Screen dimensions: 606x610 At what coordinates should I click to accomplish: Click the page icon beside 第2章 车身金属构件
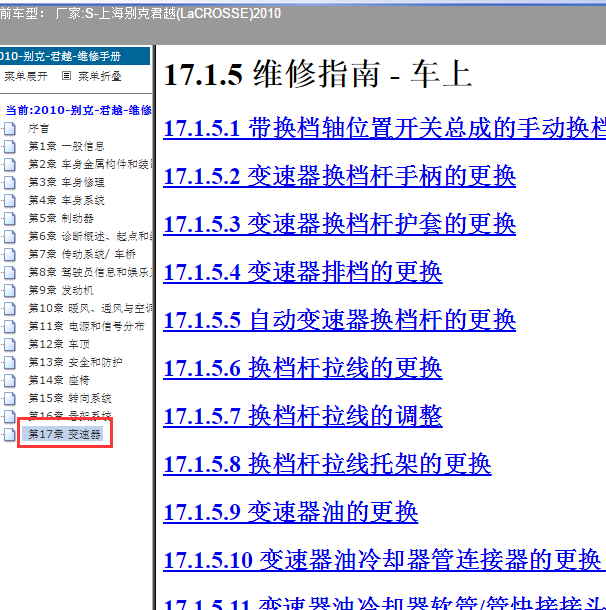click(10, 165)
